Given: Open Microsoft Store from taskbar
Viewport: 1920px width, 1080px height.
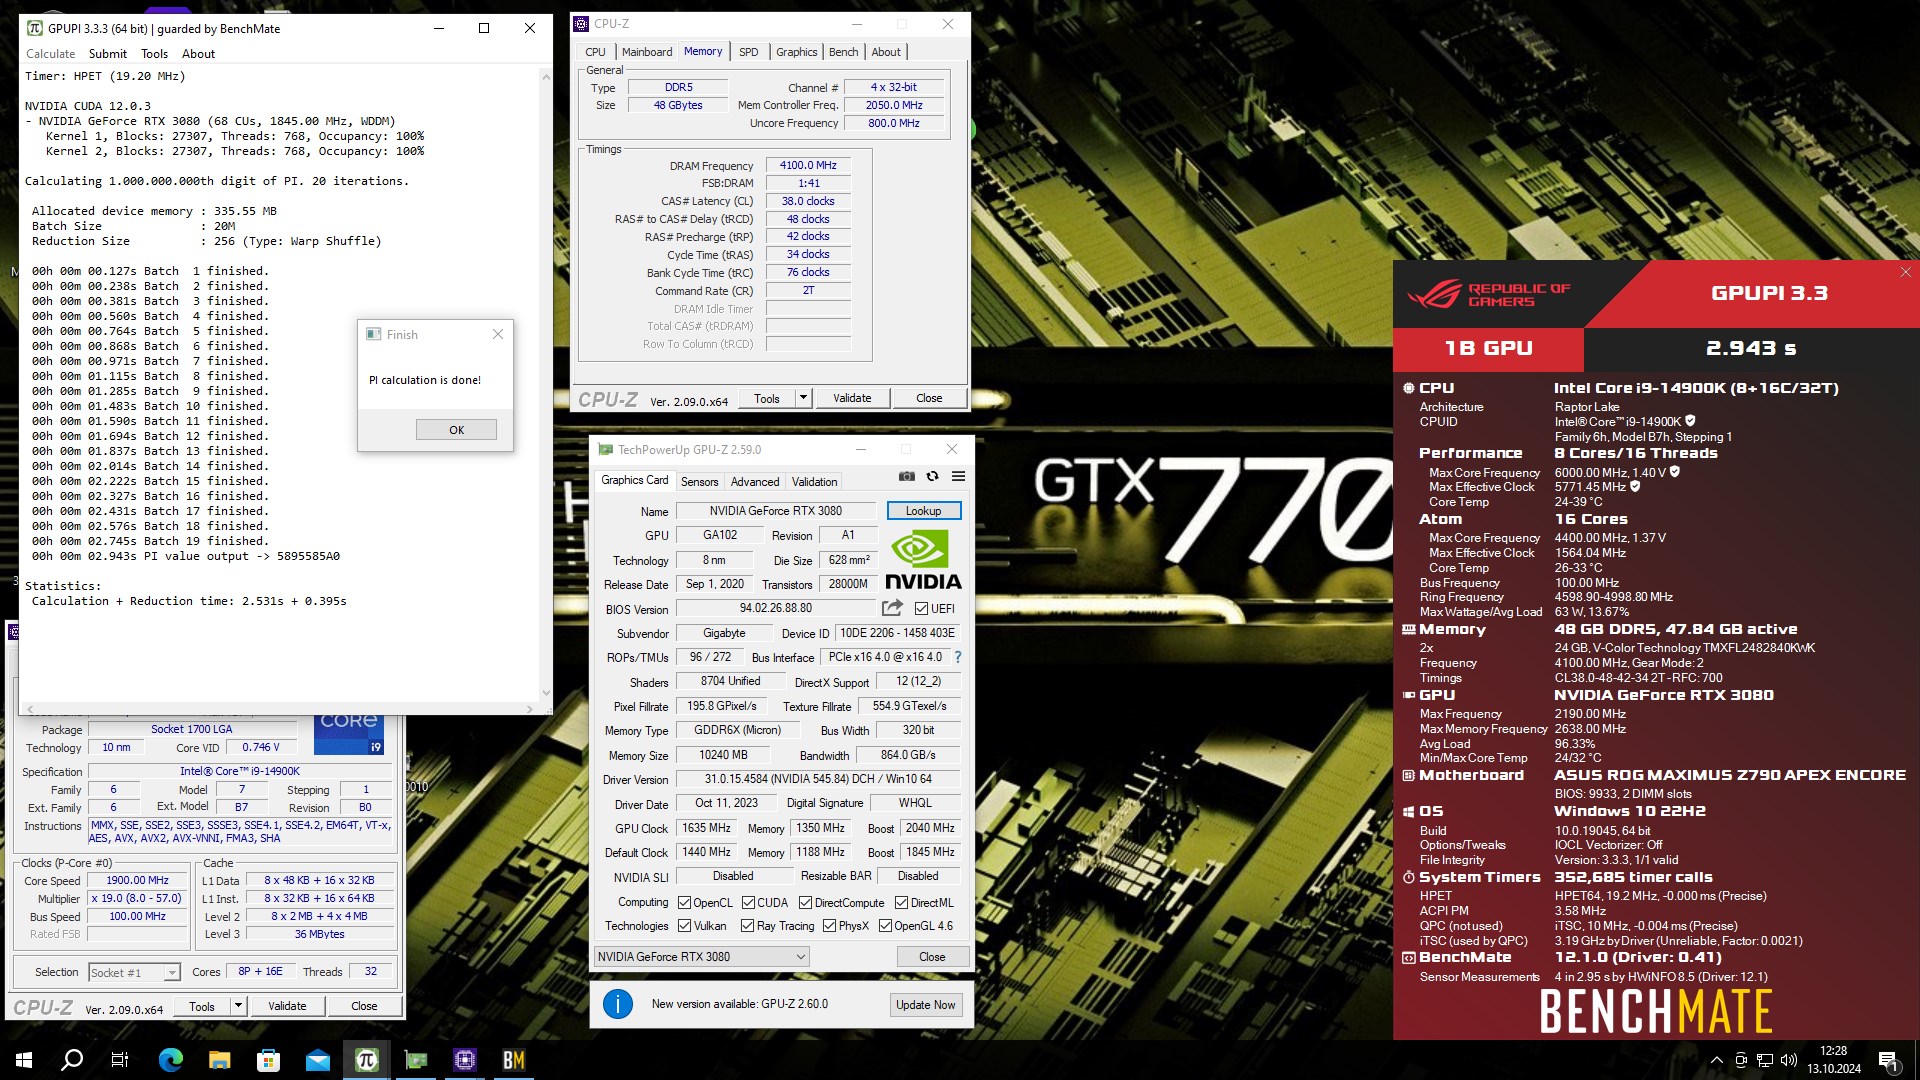Looking at the screenshot, I should [269, 1060].
